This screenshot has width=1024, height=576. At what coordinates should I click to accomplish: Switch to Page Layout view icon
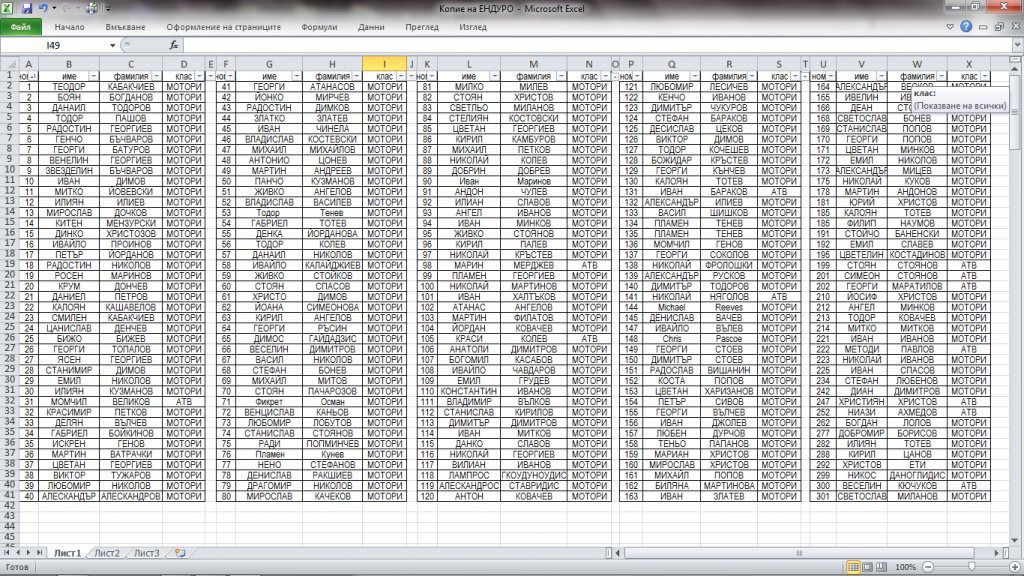click(867, 567)
